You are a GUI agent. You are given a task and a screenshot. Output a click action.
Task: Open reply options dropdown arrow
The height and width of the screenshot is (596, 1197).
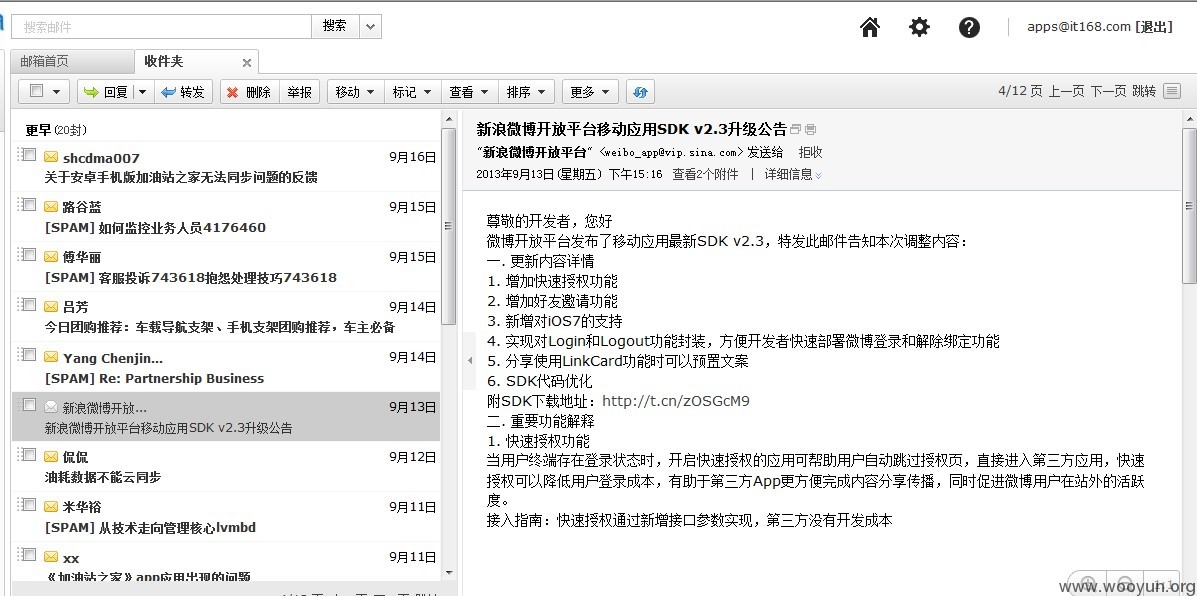pyautogui.click(x=142, y=92)
